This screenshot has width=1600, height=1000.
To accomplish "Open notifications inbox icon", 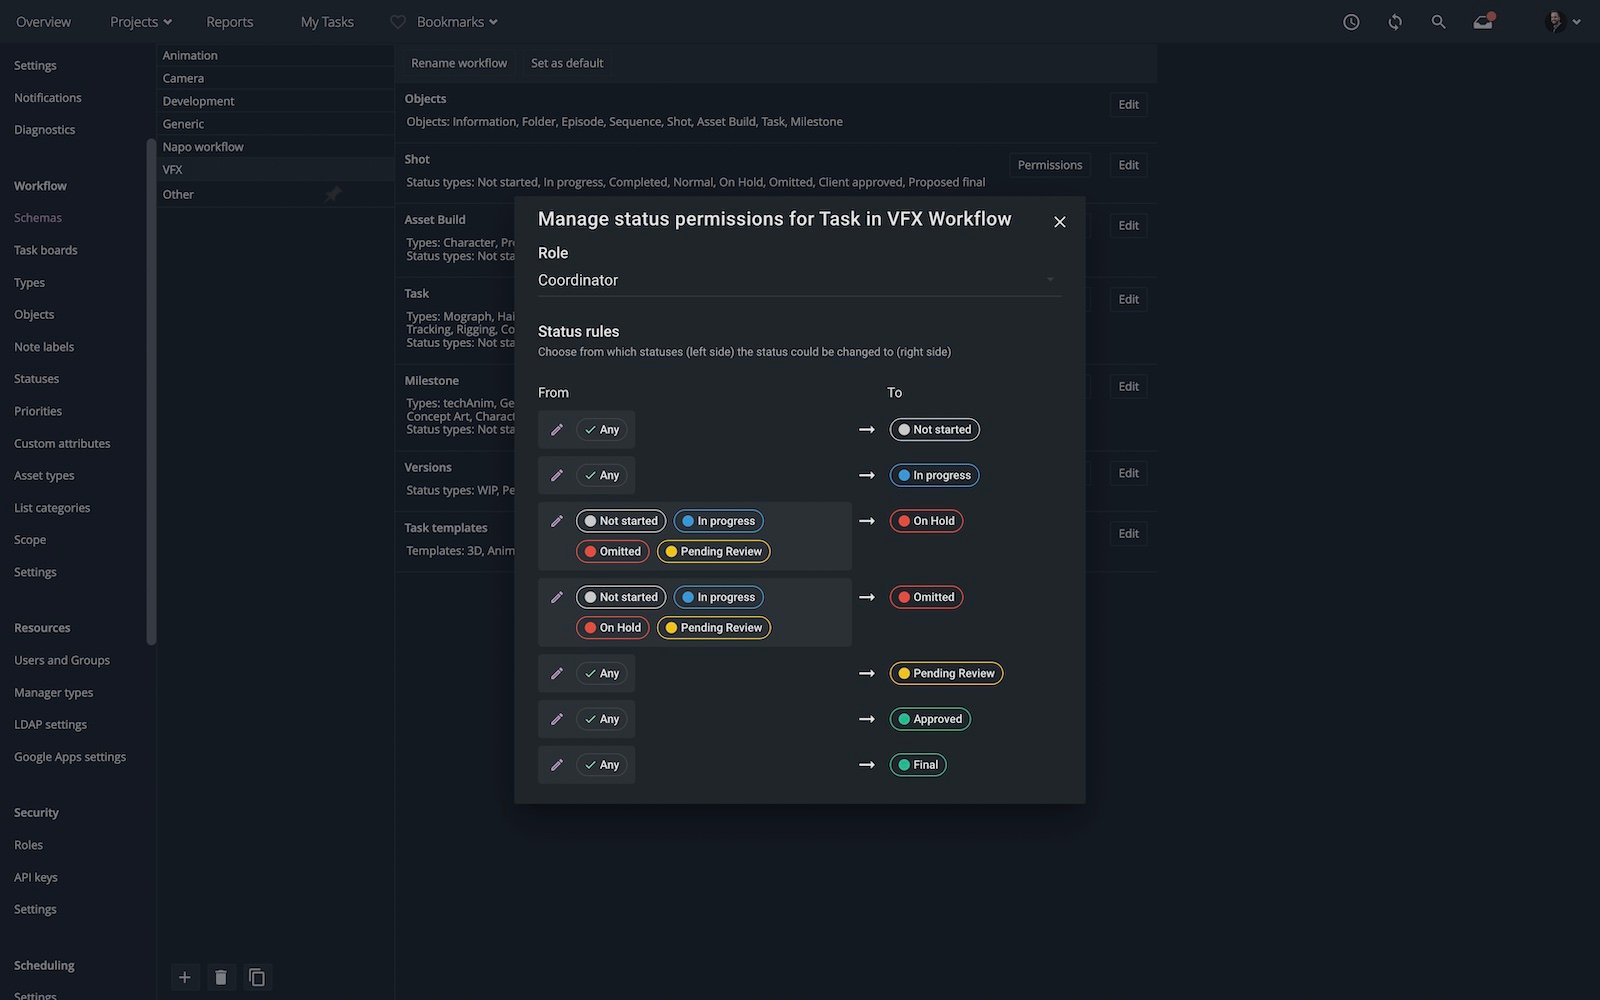I will [x=1483, y=22].
